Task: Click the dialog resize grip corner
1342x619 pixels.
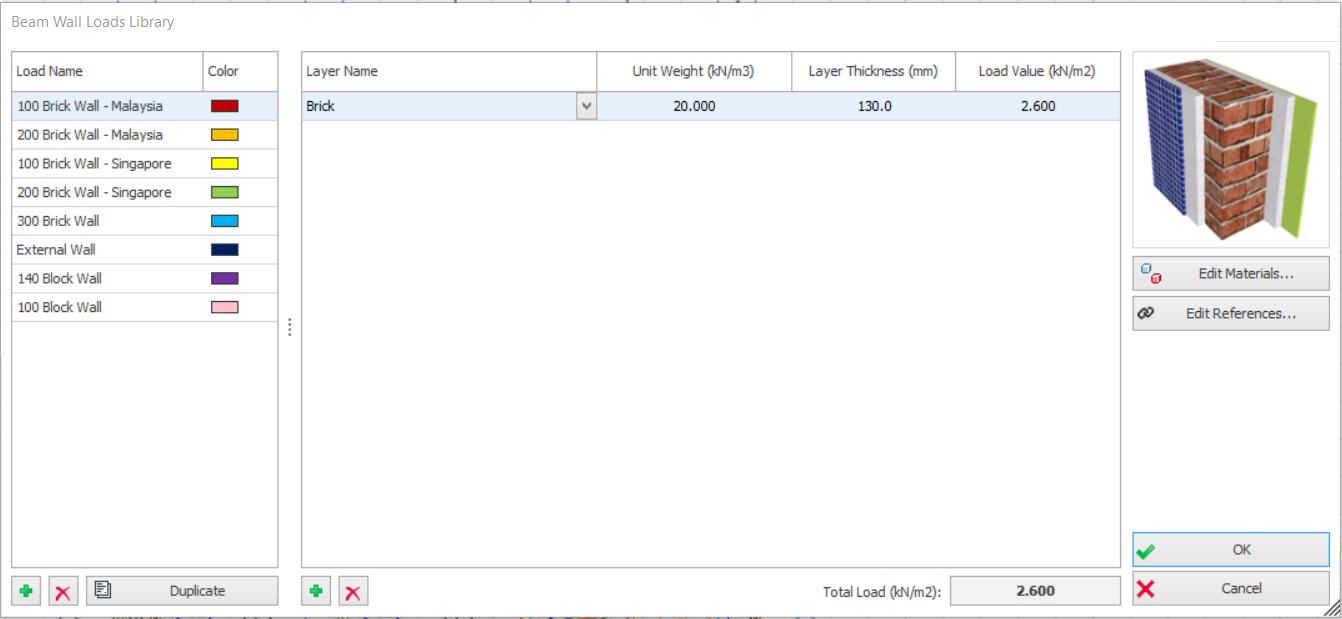Action: [1331, 608]
